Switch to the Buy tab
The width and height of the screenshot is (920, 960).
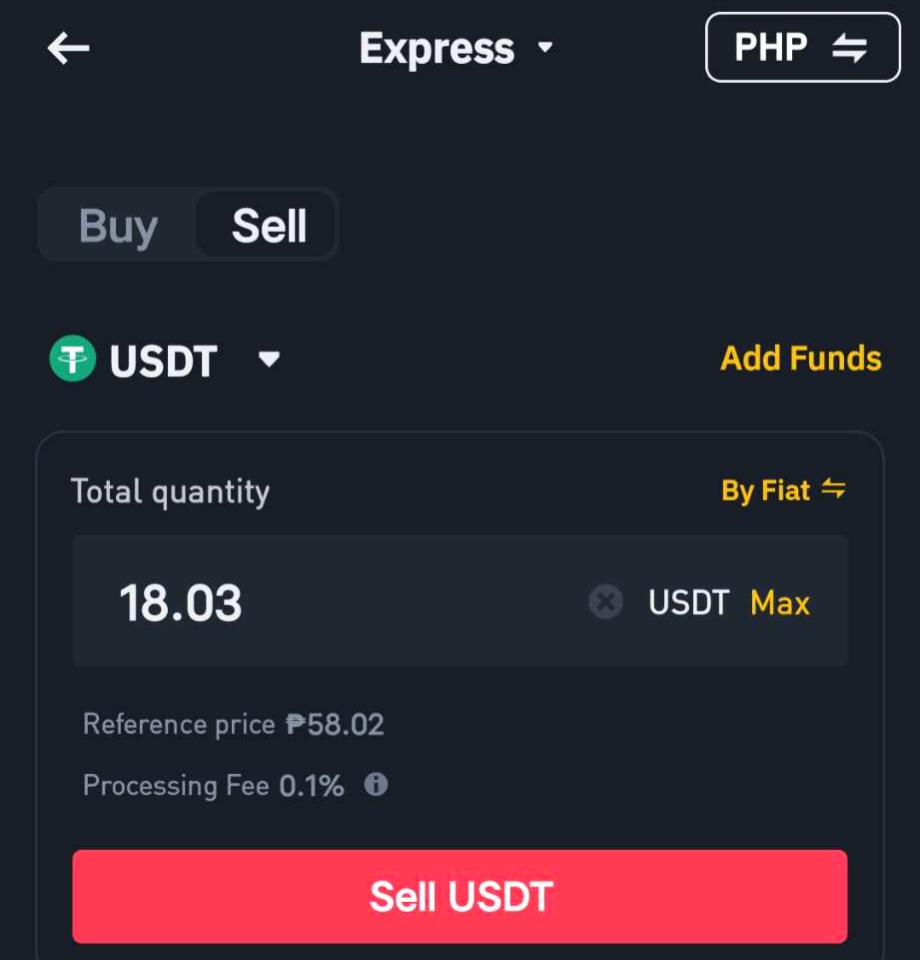pyautogui.click(x=119, y=226)
